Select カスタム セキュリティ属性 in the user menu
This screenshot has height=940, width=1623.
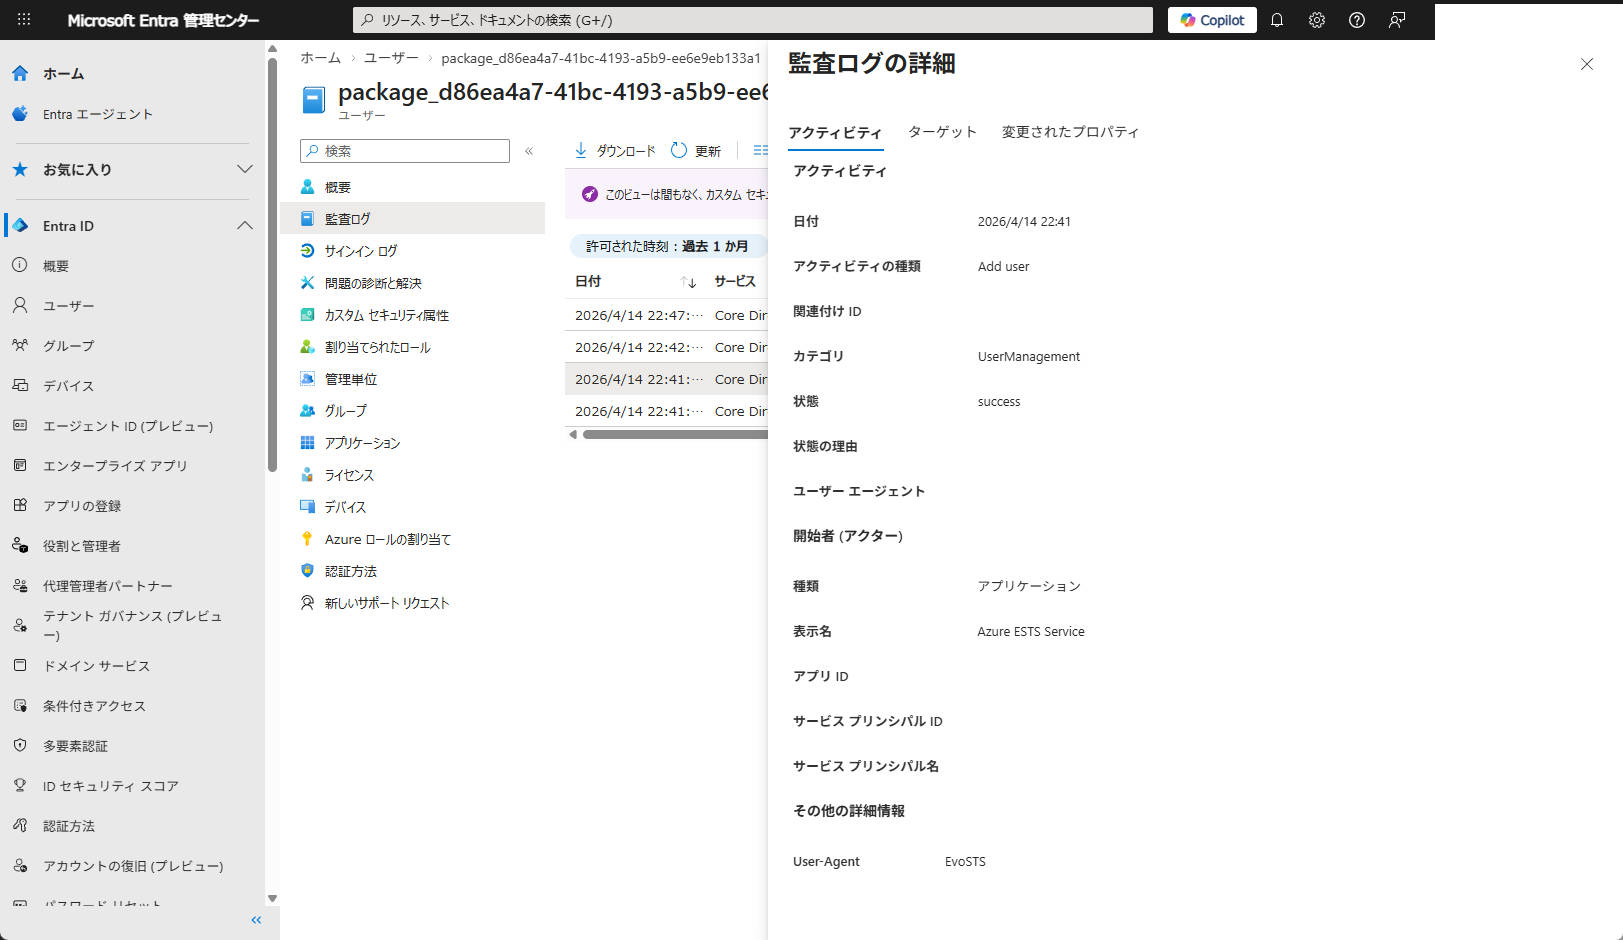(x=386, y=314)
